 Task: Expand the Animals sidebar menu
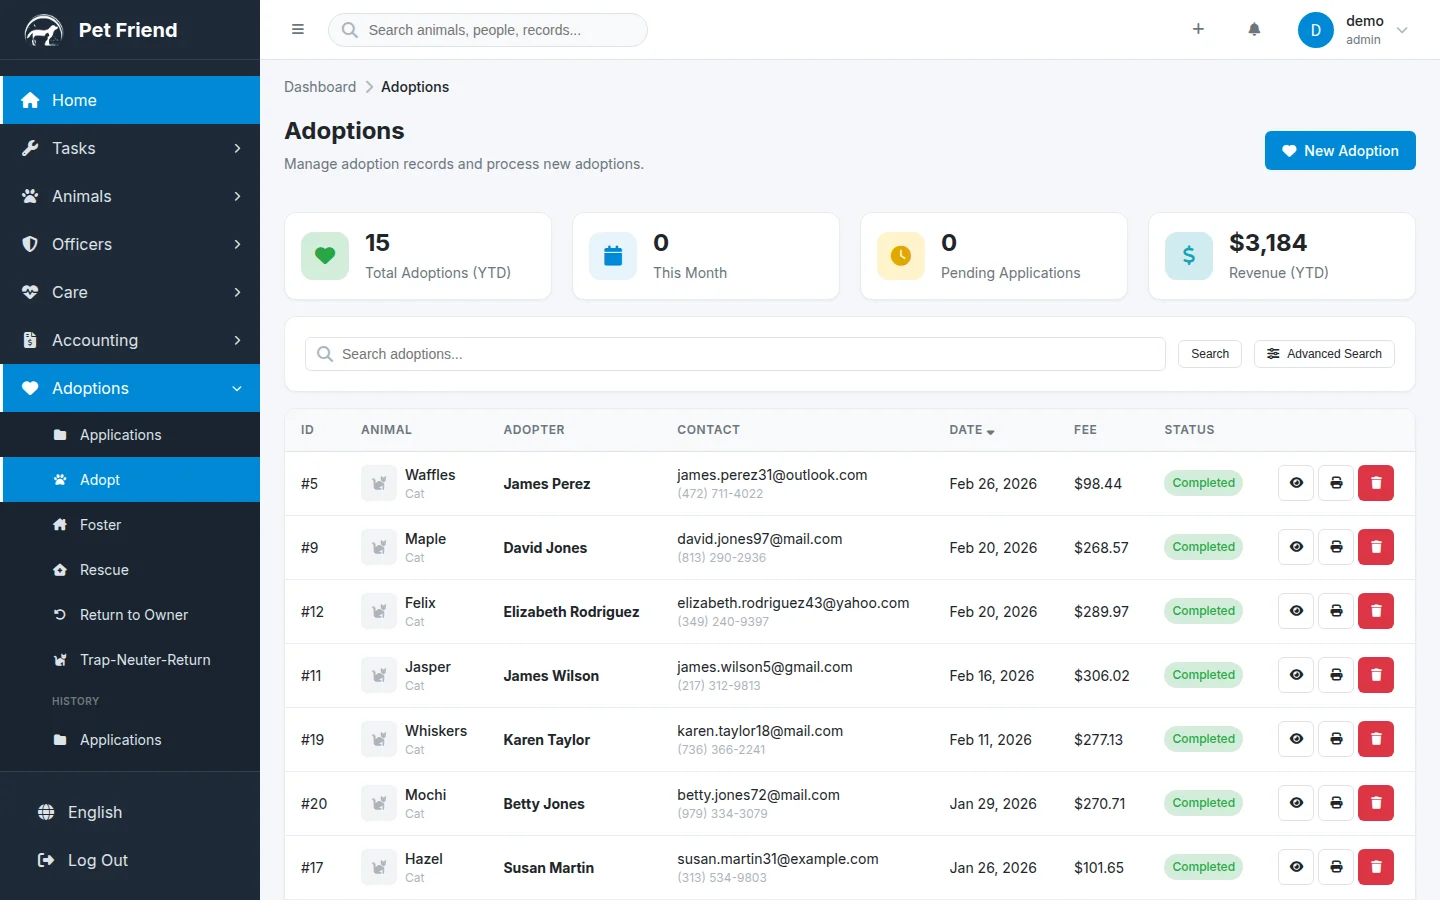click(130, 196)
